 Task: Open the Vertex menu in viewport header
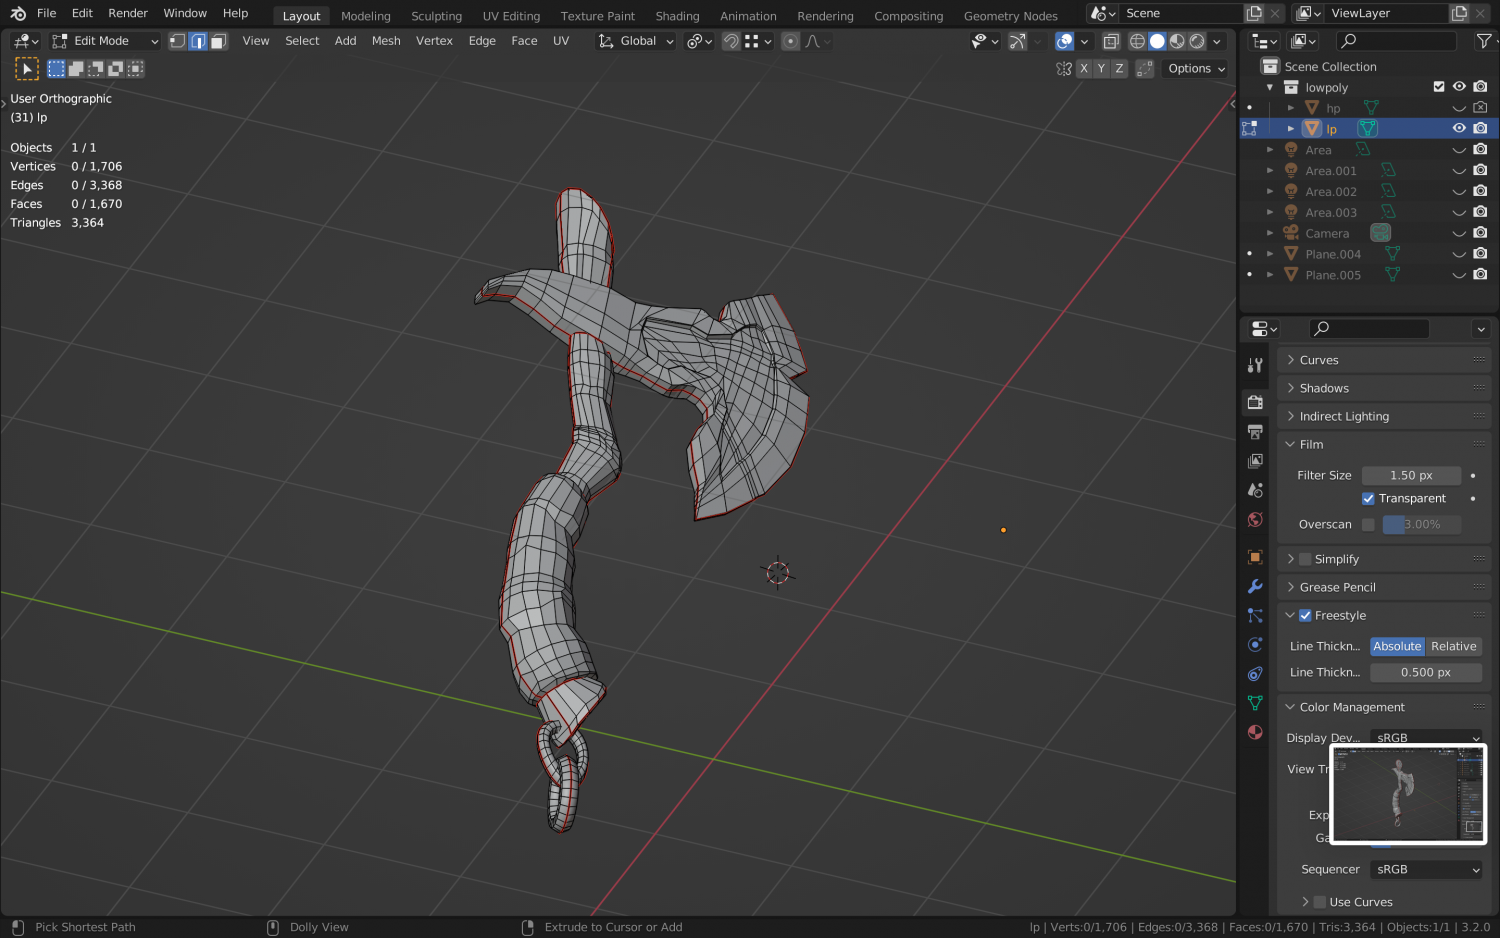point(434,41)
